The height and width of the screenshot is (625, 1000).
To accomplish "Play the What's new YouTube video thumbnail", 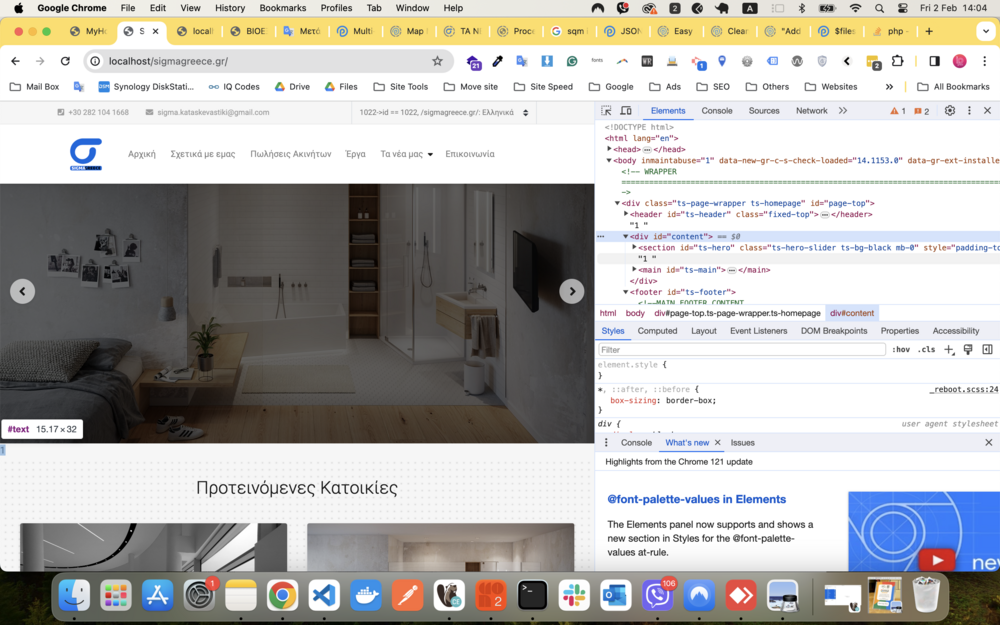I will [937, 560].
